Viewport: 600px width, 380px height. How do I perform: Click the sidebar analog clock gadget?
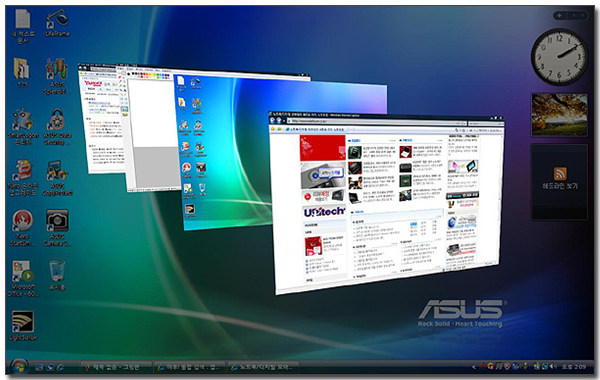coord(559,57)
